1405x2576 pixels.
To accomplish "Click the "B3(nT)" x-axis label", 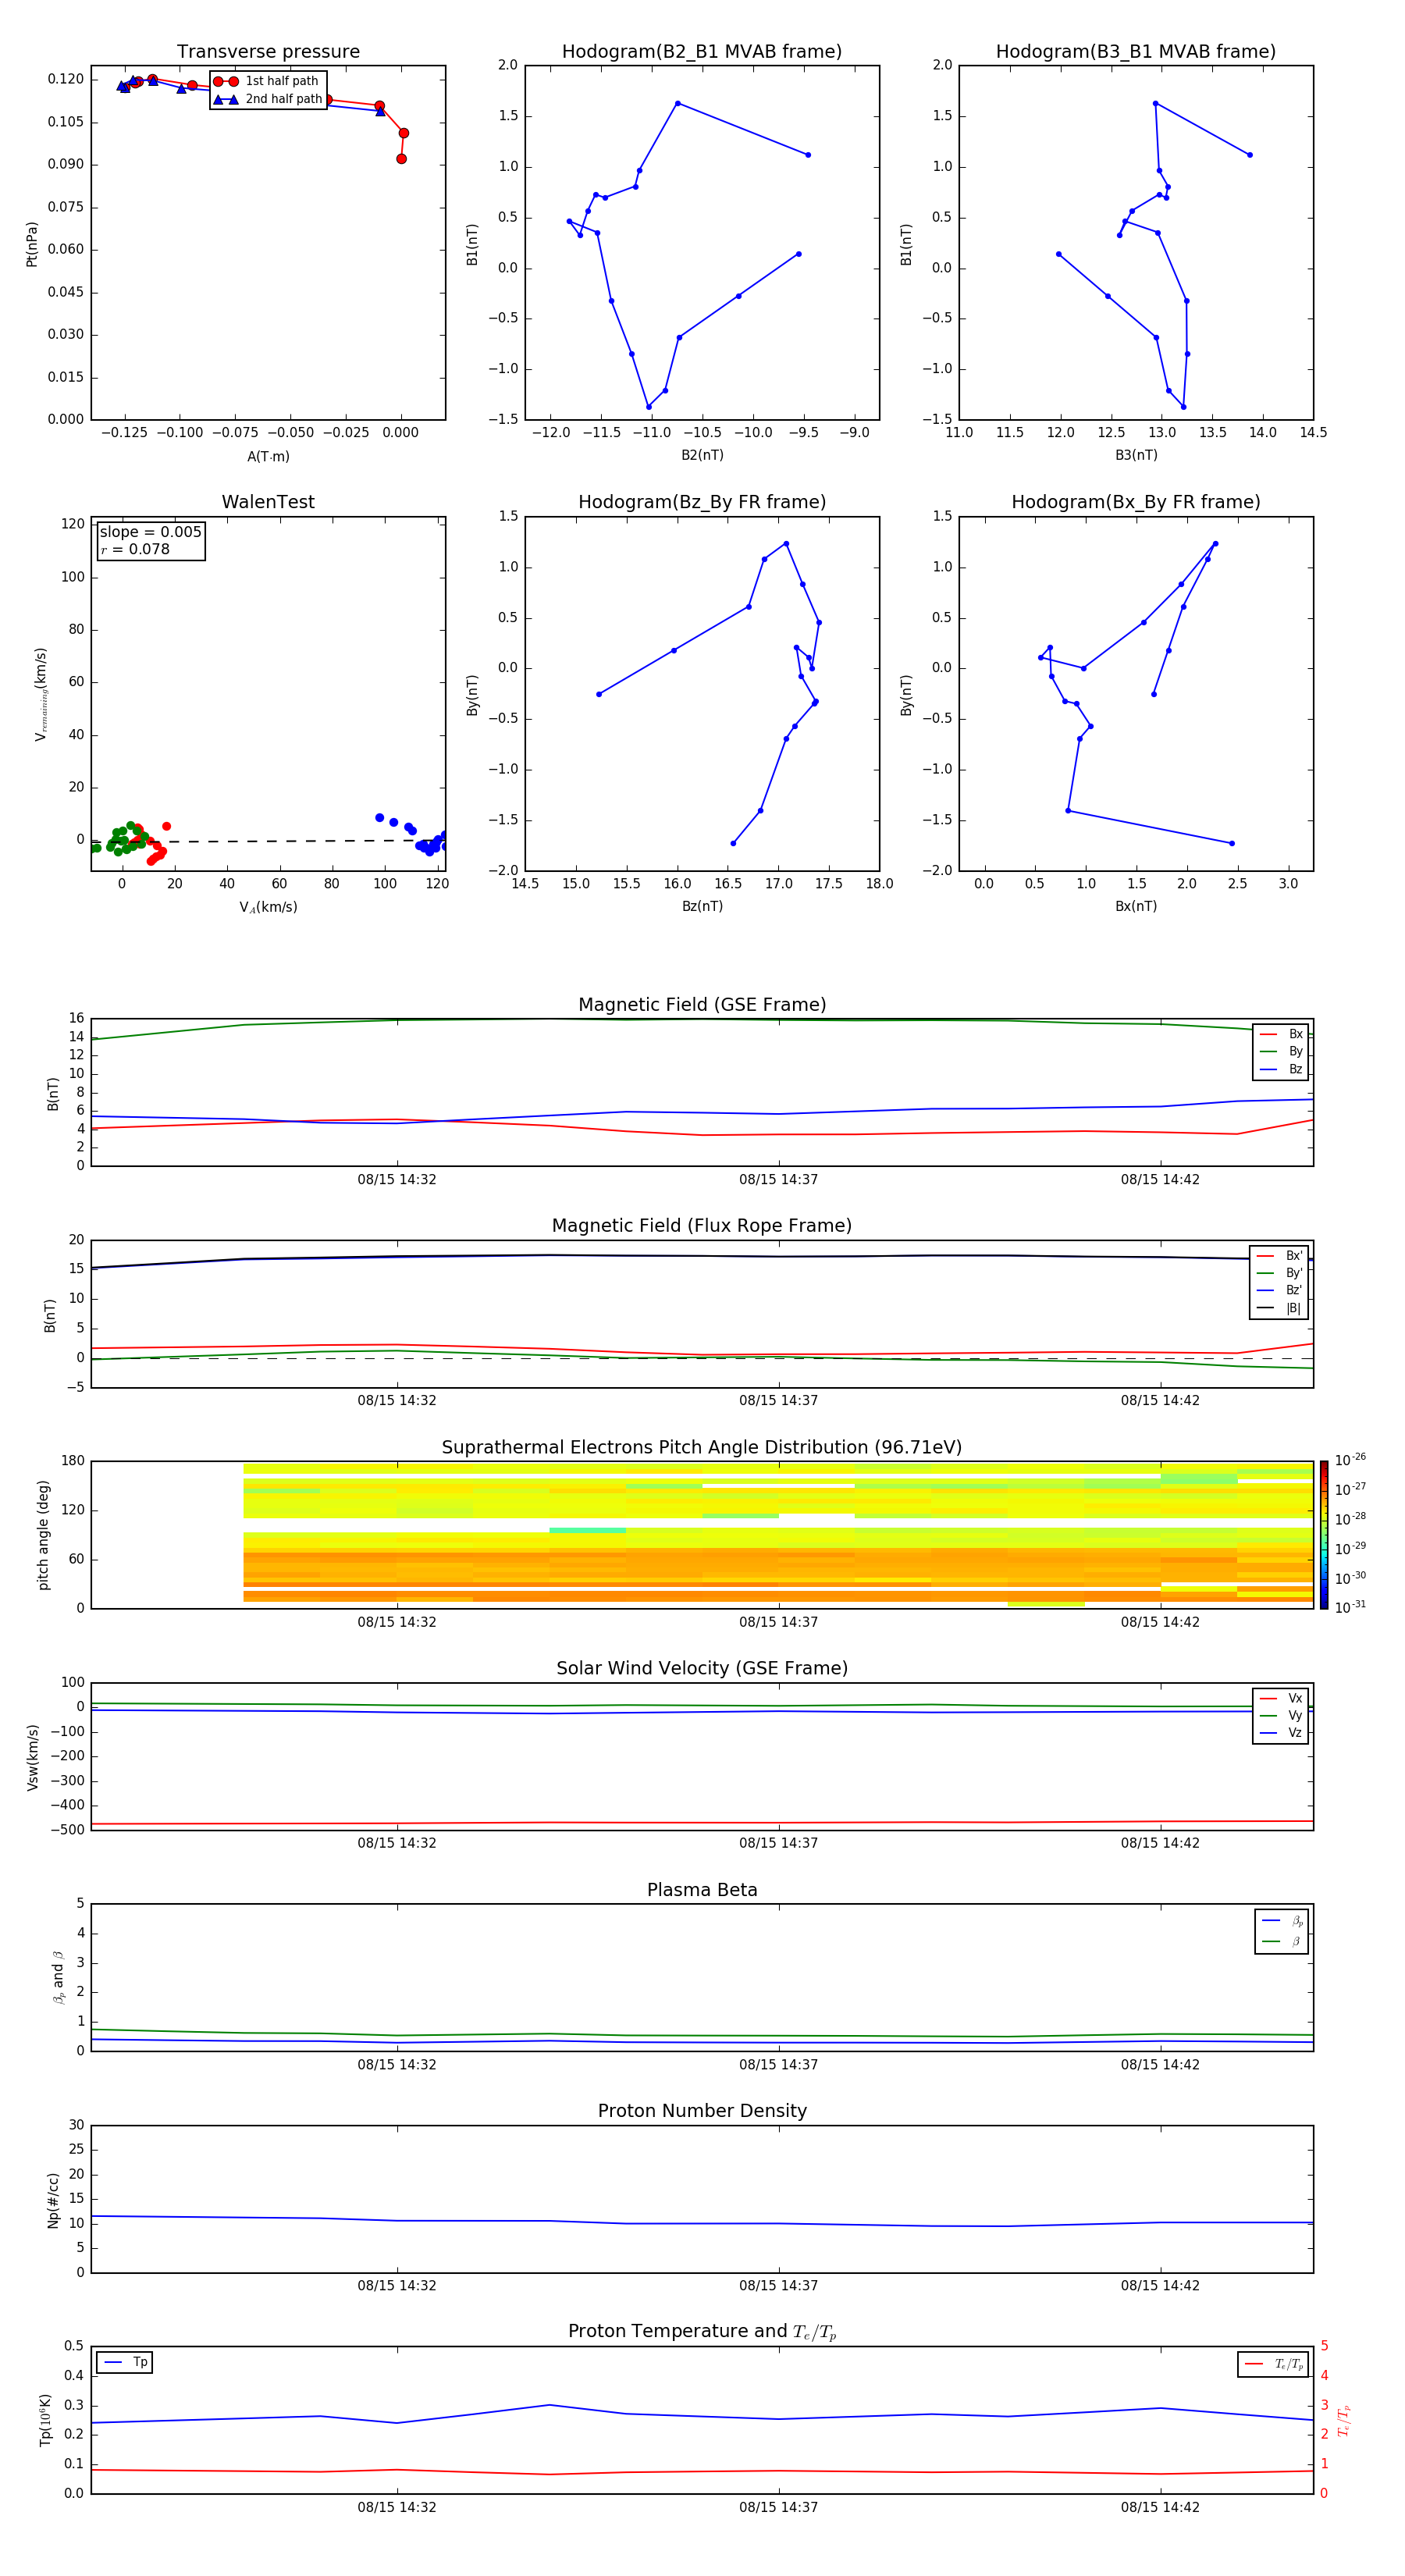I will [x=1136, y=455].
